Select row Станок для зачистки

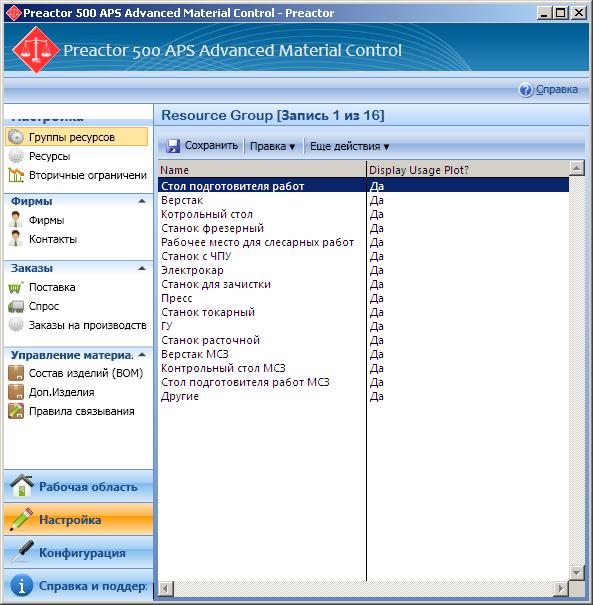[x=363, y=284]
